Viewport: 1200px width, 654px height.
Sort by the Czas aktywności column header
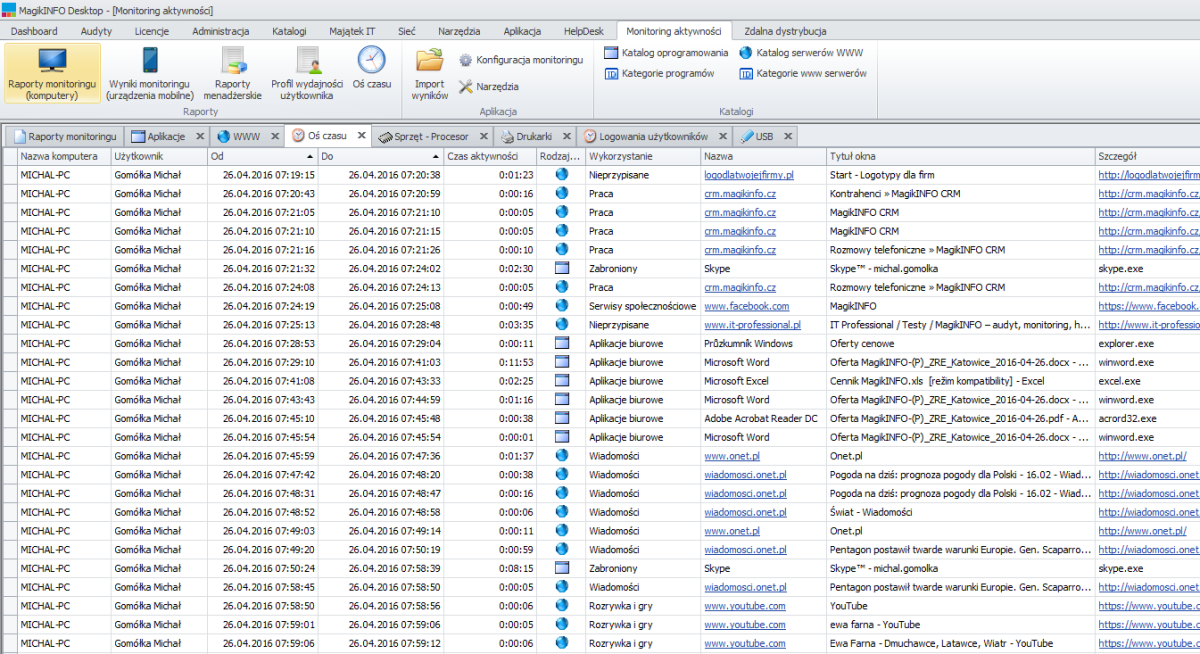(490, 156)
